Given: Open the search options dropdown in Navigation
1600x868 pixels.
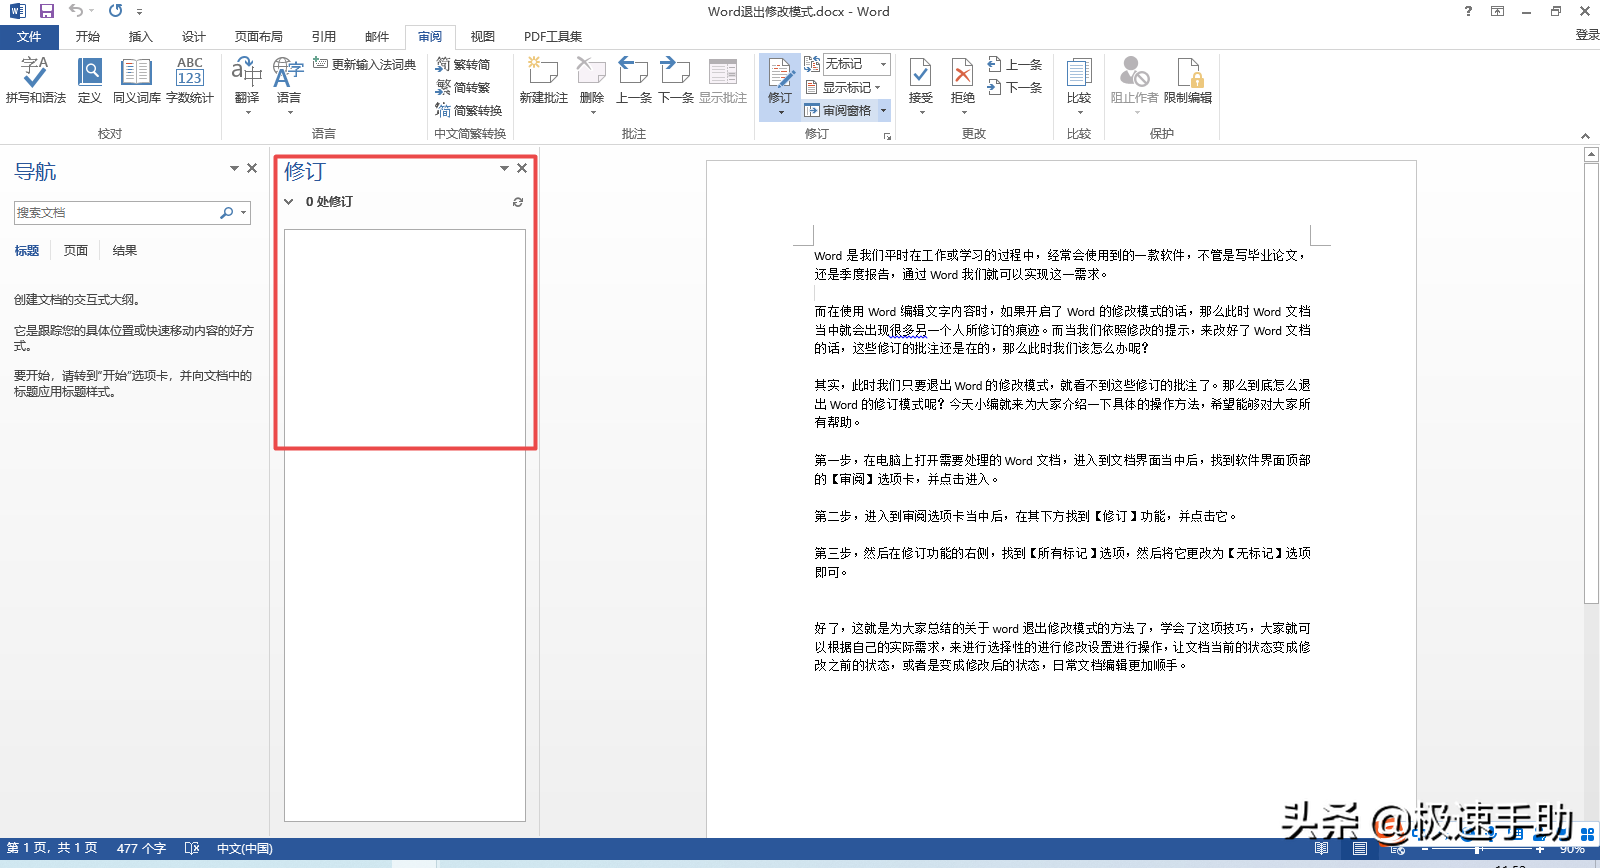Looking at the screenshot, I should pyautogui.click(x=243, y=213).
